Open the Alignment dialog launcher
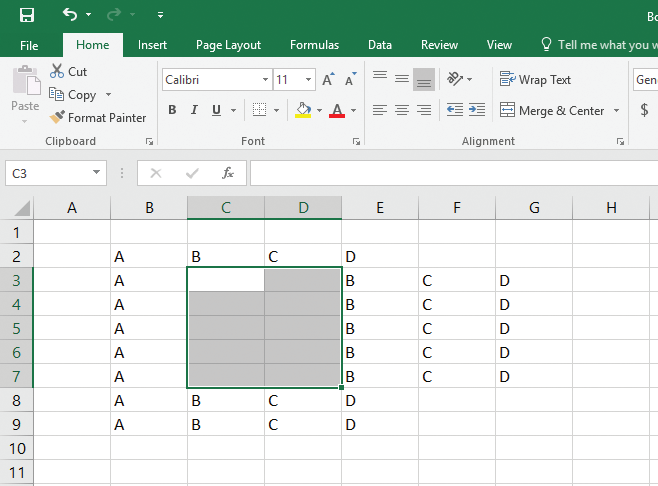 [620, 141]
